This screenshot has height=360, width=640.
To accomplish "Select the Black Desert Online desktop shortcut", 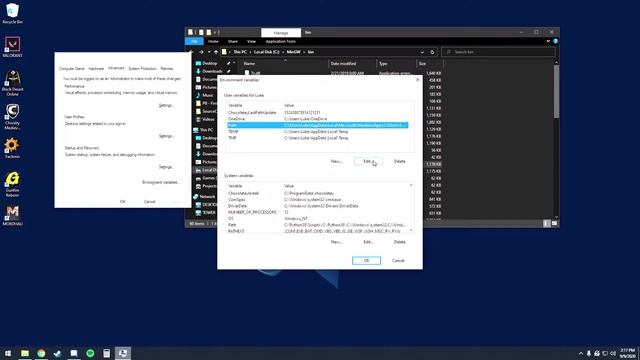I will pyautogui.click(x=12, y=82).
